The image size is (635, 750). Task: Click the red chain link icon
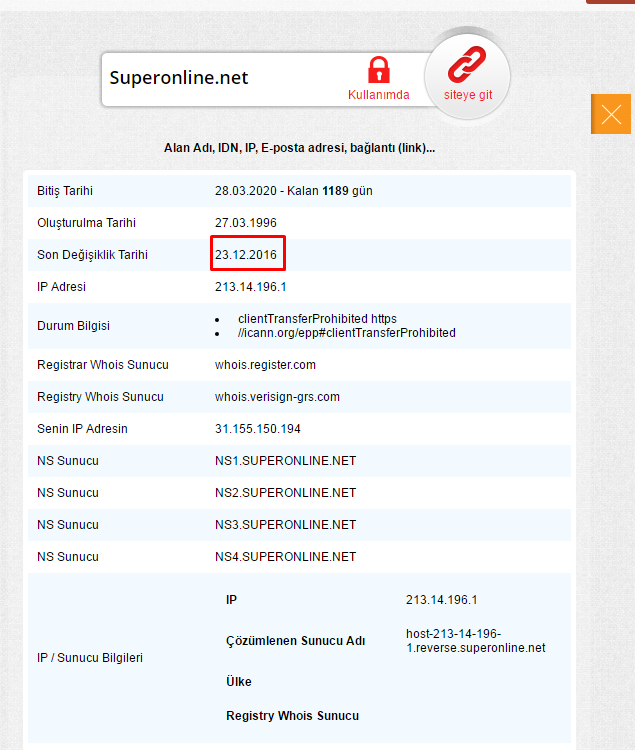coord(467,64)
